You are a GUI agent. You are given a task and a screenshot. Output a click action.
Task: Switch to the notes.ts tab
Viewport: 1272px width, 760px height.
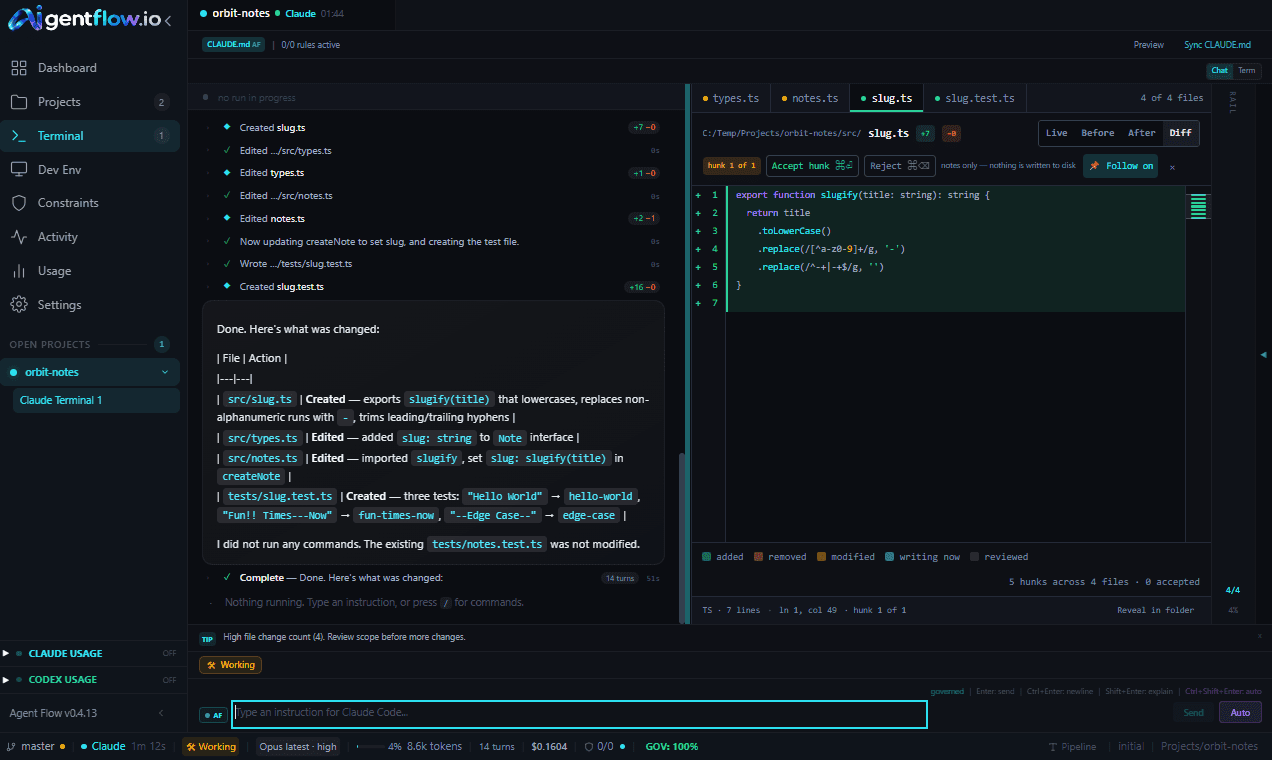(x=809, y=98)
